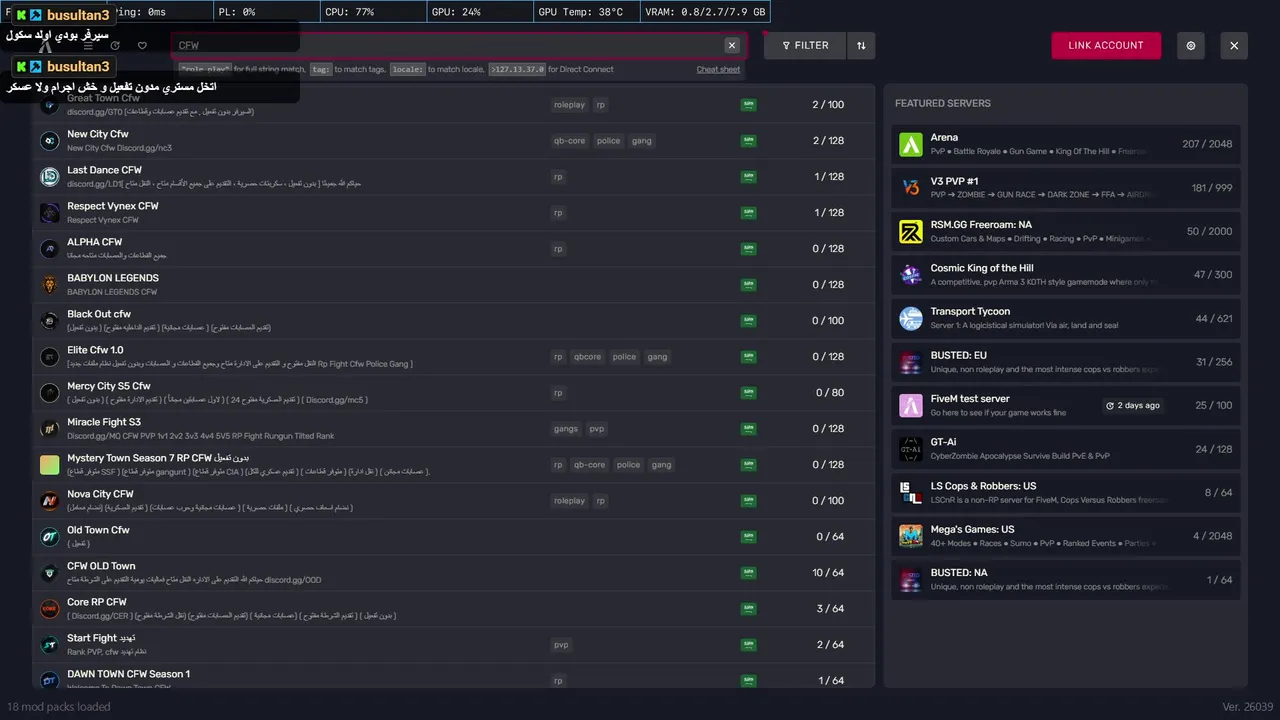Click the Old Town Cfw server icon
The image size is (1280, 720).
click(x=49, y=537)
